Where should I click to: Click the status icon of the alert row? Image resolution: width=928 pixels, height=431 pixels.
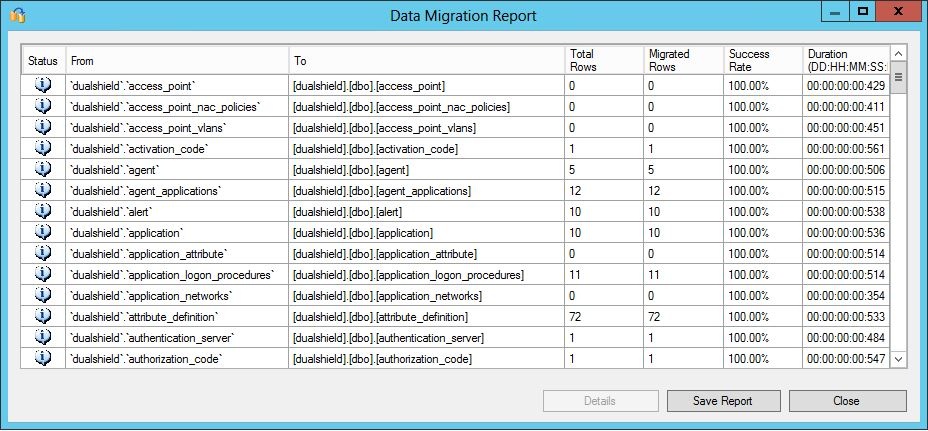(43, 211)
